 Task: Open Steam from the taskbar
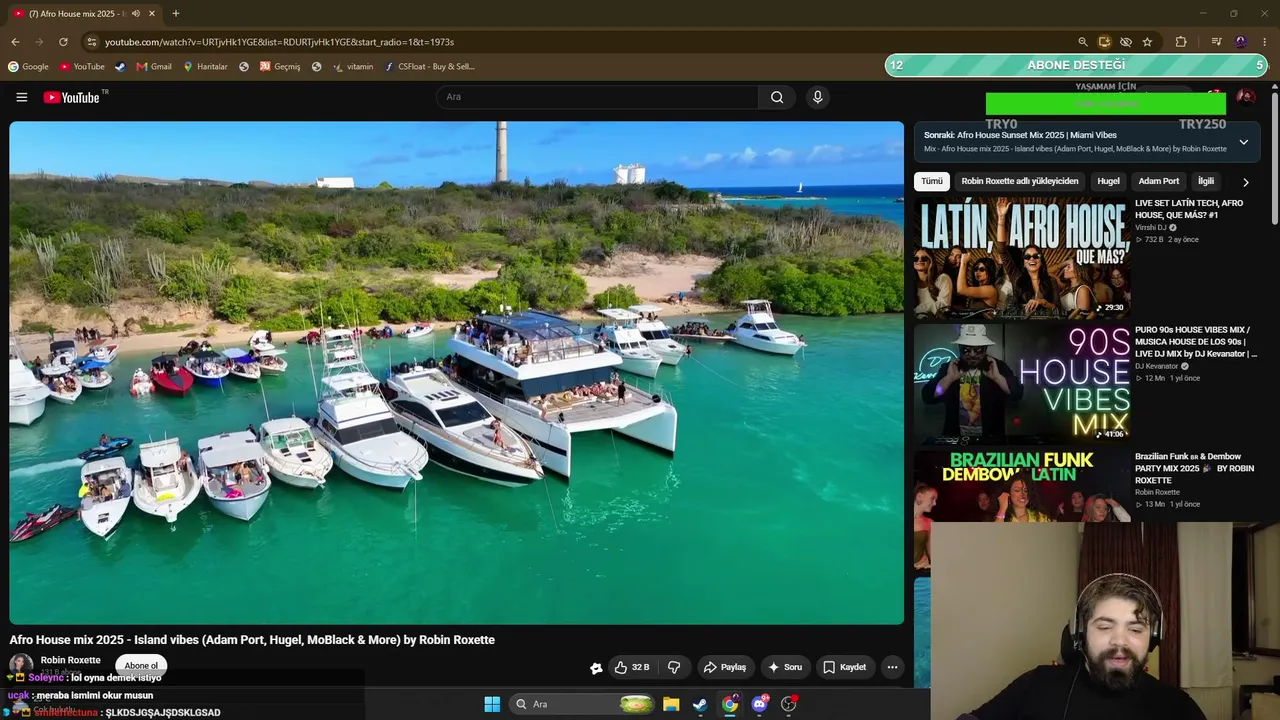pos(700,704)
